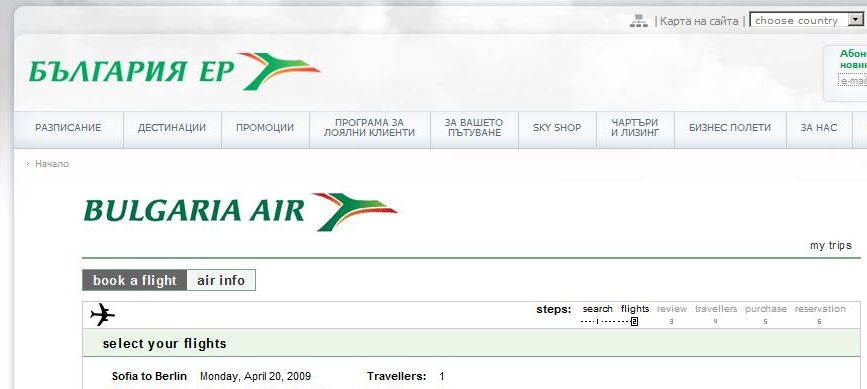Click the arrow of choose country combo box
The height and width of the screenshot is (389, 867).
[856, 20]
